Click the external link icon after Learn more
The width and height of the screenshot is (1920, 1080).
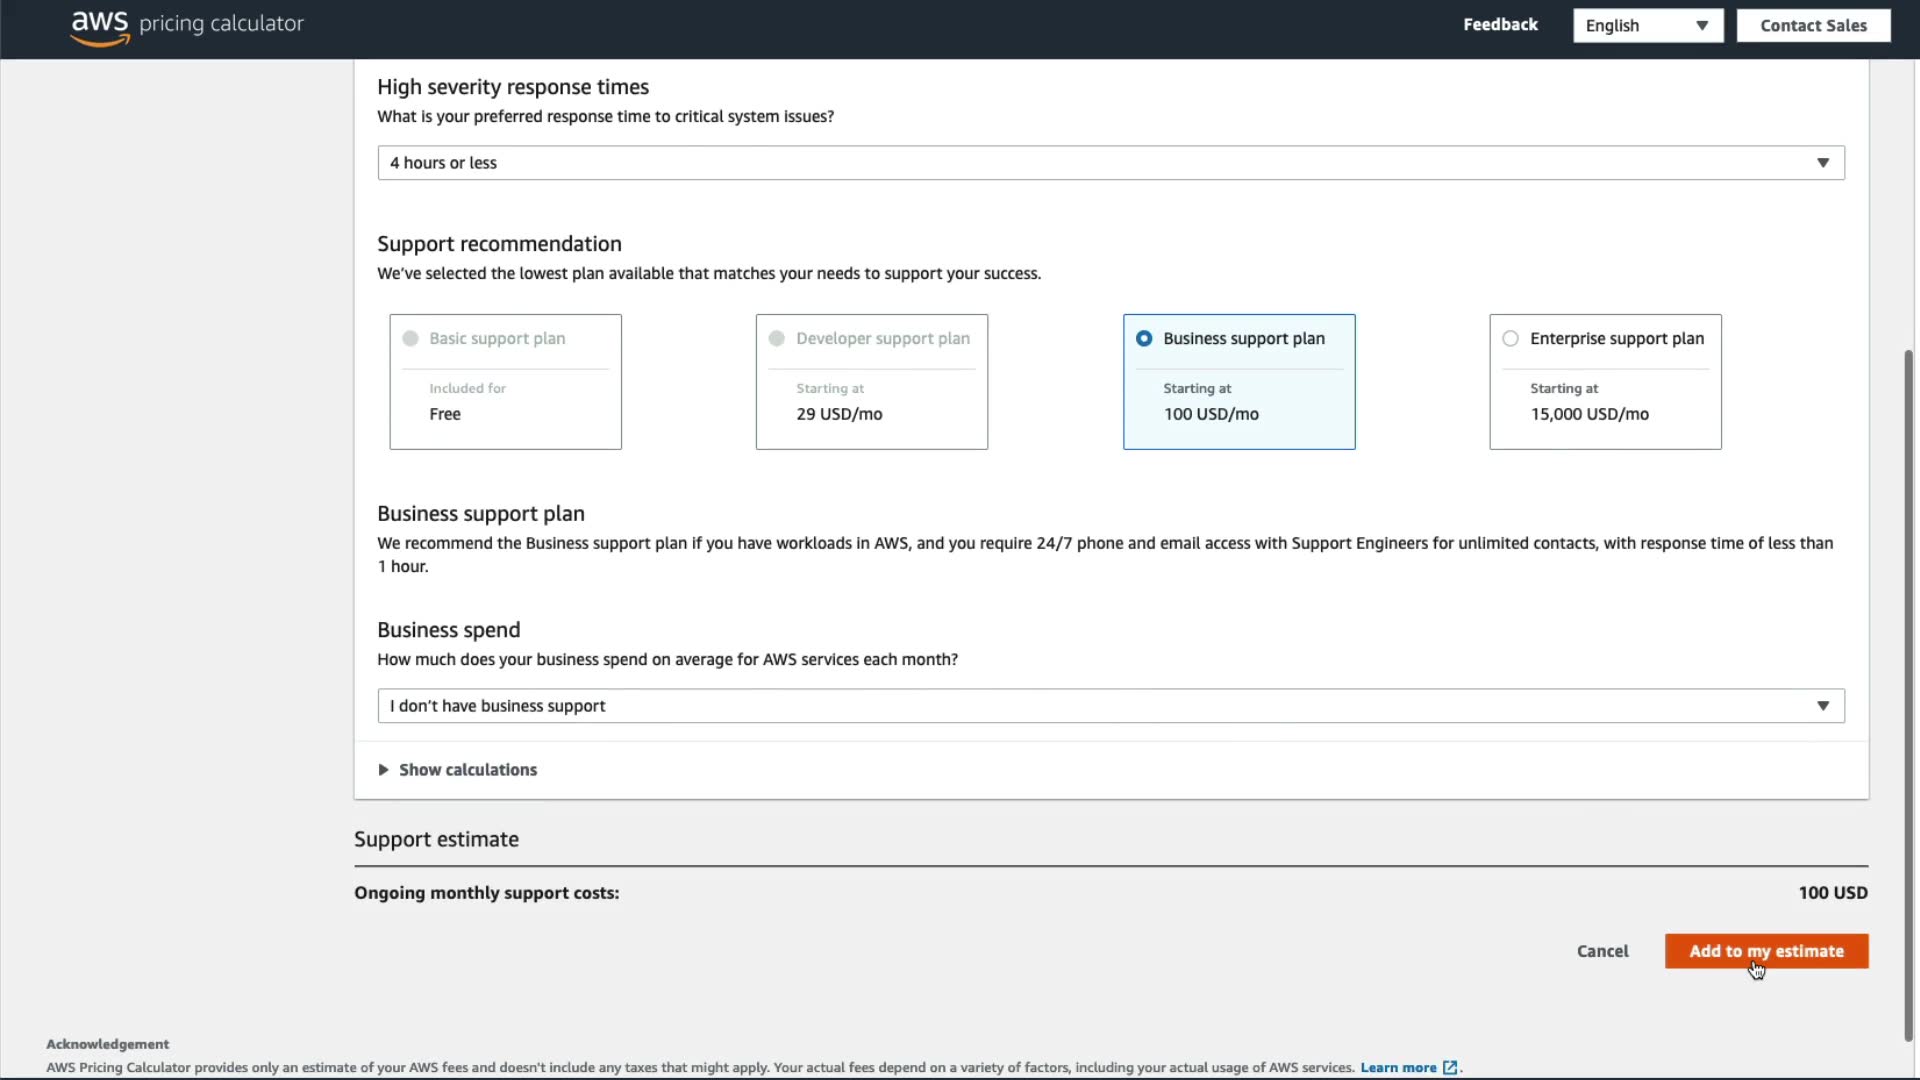(1450, 1068)
